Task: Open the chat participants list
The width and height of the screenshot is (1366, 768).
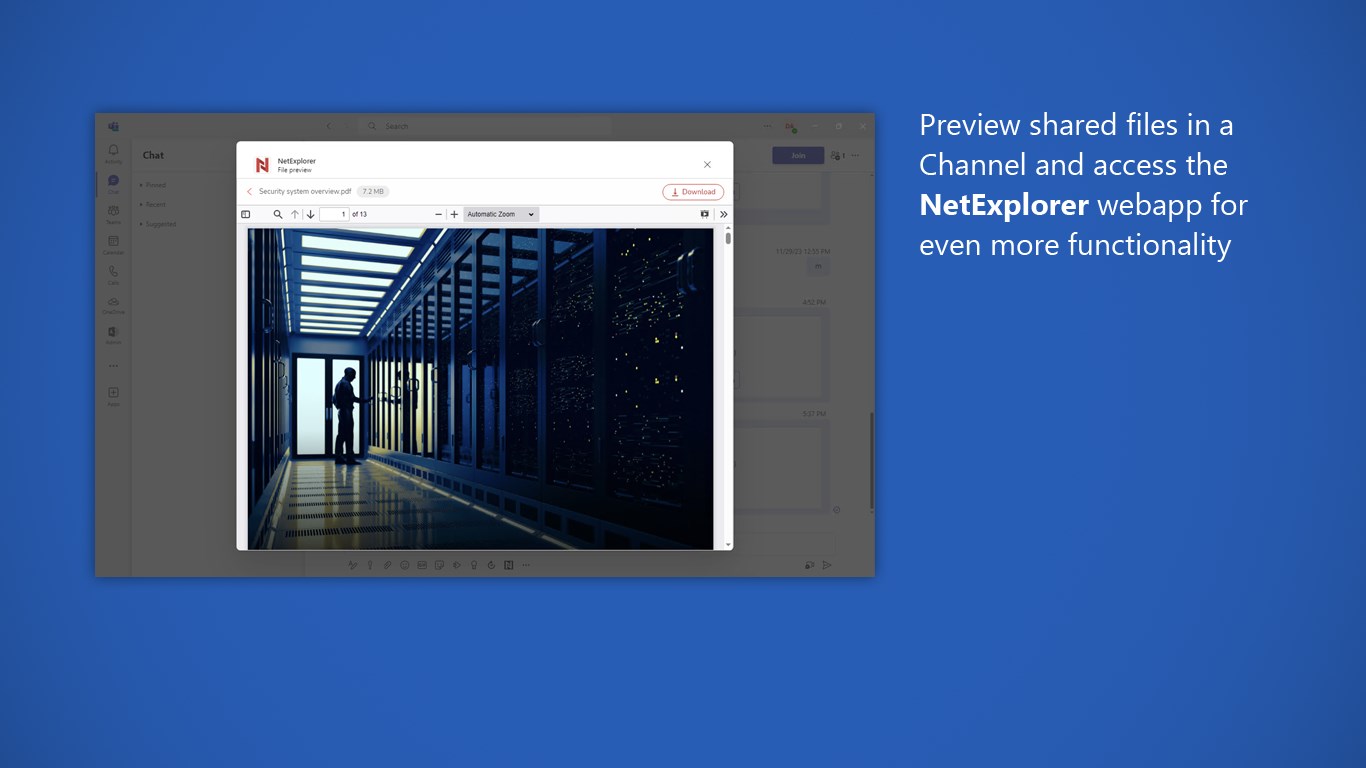Action: tap(838, 155)
